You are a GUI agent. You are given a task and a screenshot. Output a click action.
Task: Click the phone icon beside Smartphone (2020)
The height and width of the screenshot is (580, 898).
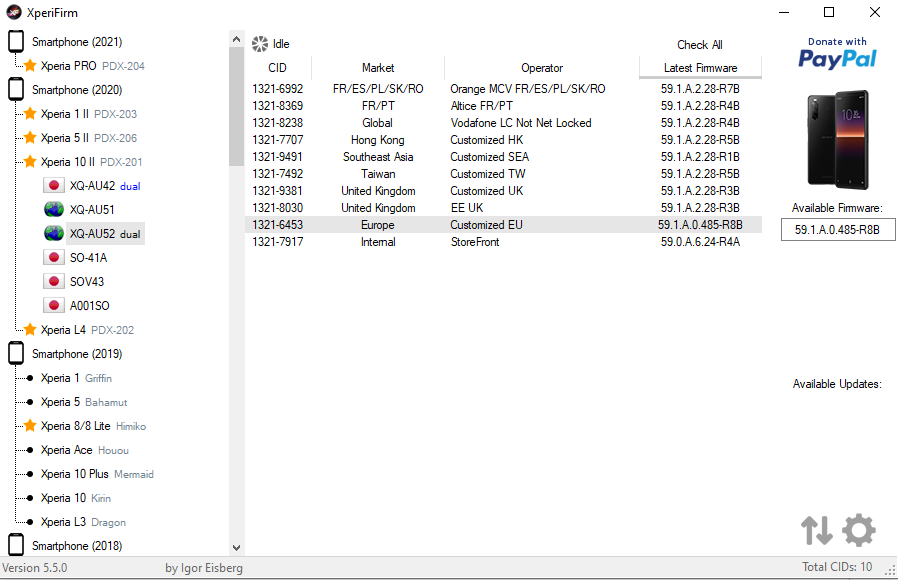click(x=16, y=90)
